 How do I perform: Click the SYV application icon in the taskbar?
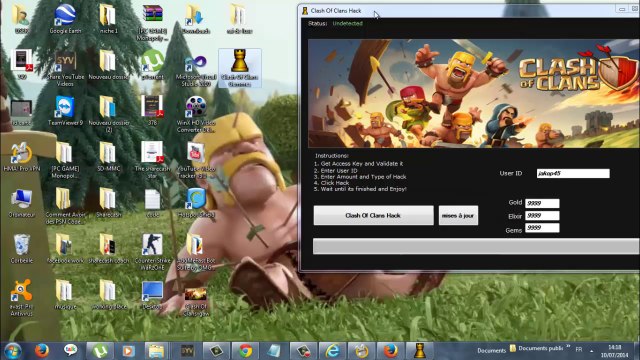[187, 351]
